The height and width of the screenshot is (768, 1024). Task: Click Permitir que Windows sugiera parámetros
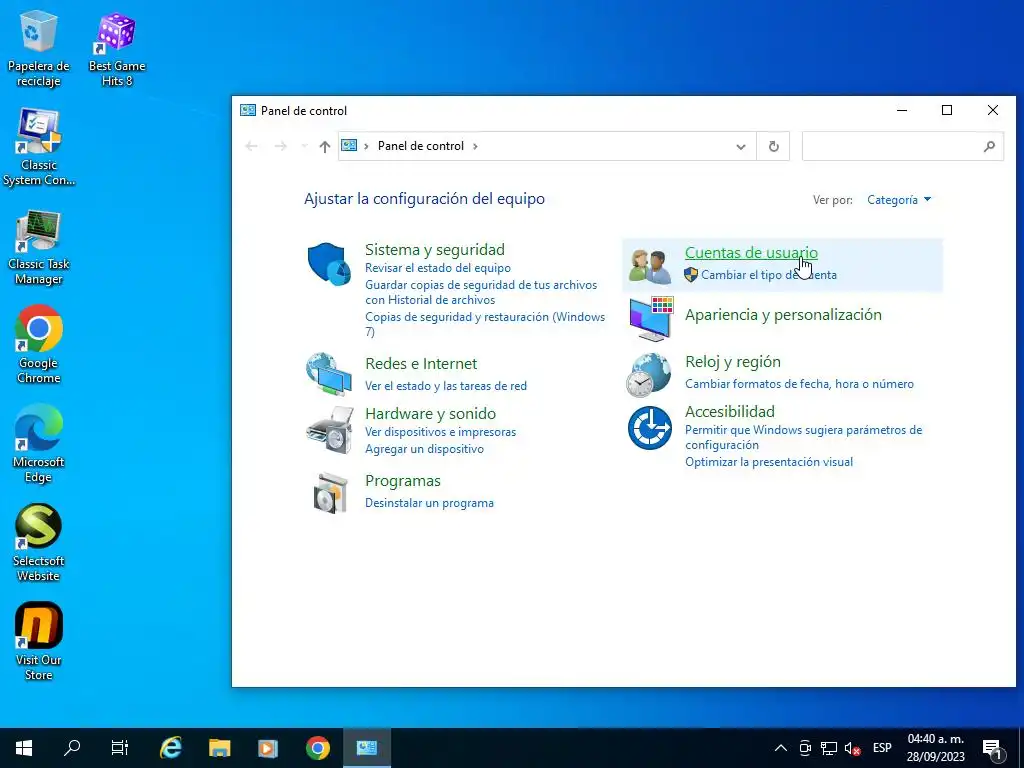[x=803, y=438]
